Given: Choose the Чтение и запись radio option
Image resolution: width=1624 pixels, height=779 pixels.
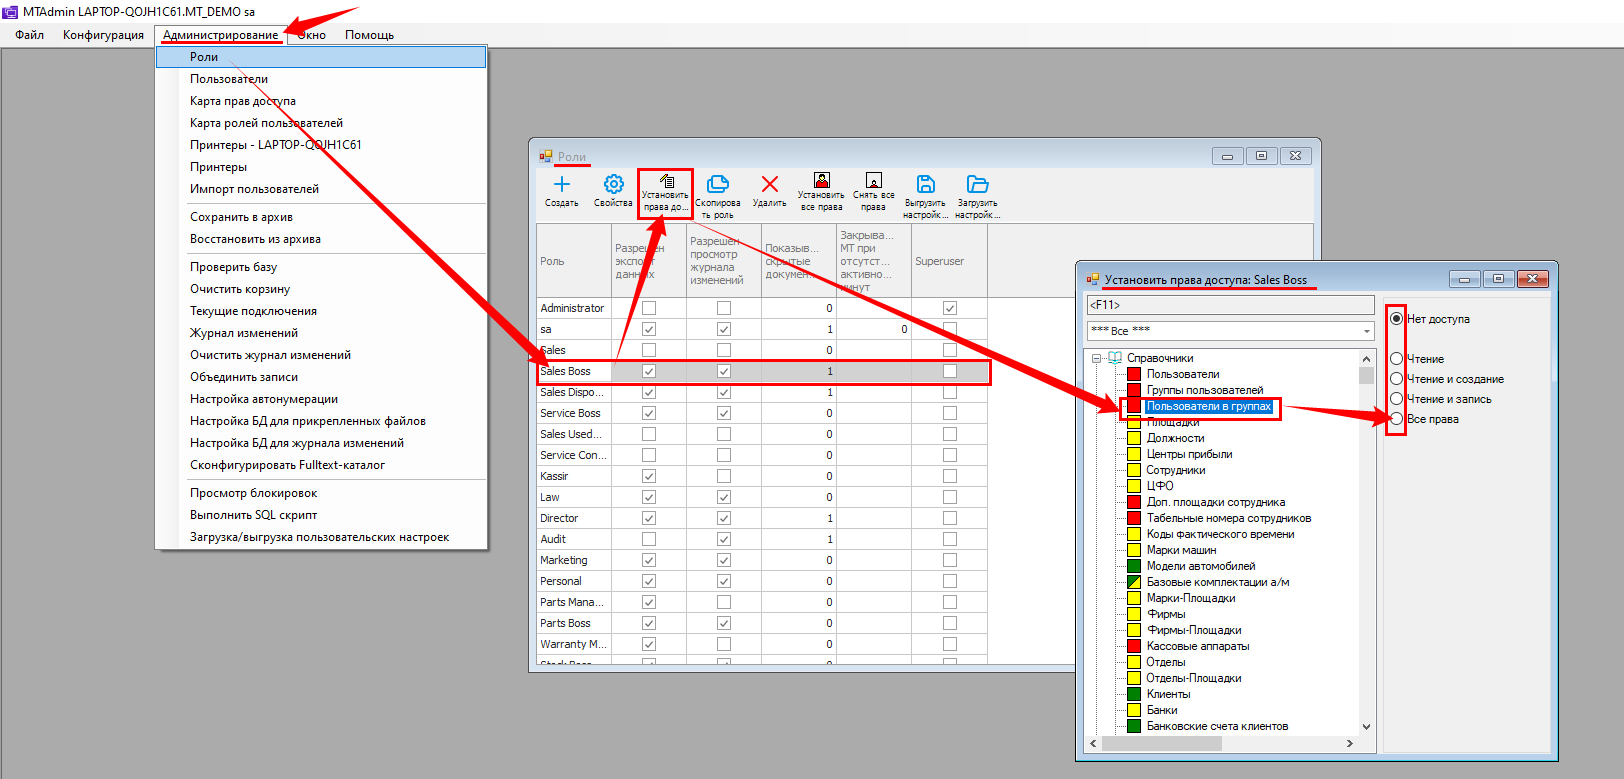Looking at the screenshot, I should coord(1397,399).
